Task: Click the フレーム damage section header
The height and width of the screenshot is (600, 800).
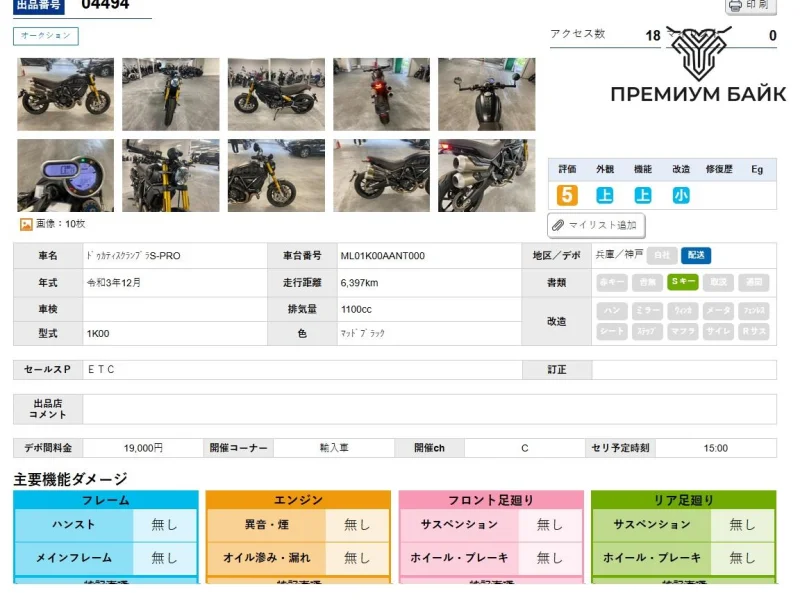Action: pos(105,500)
